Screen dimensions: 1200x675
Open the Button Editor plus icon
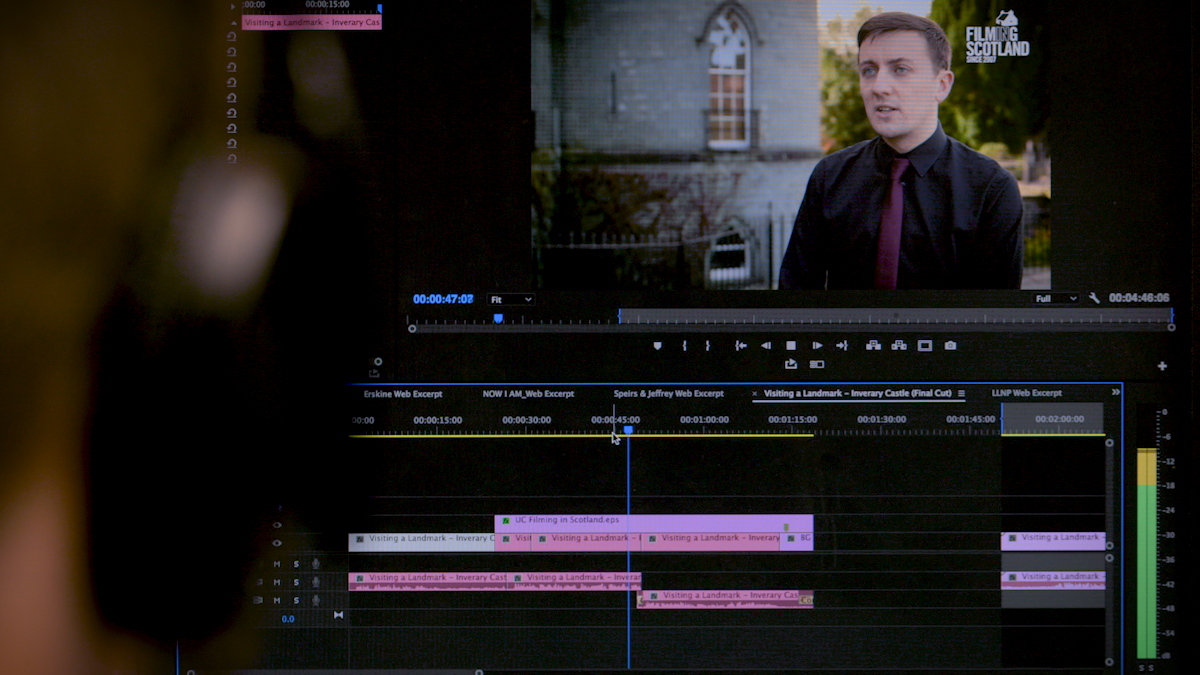[x=1162, y=366]
